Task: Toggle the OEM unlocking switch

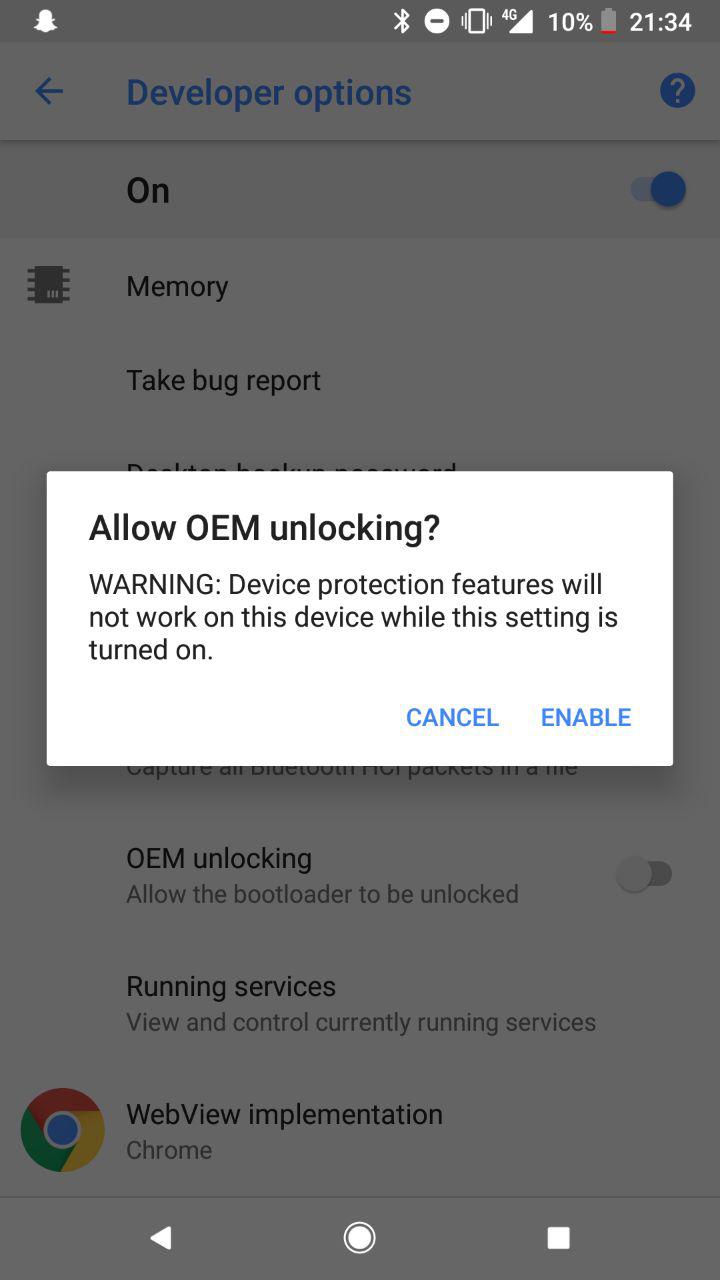Action: [644, 875]
